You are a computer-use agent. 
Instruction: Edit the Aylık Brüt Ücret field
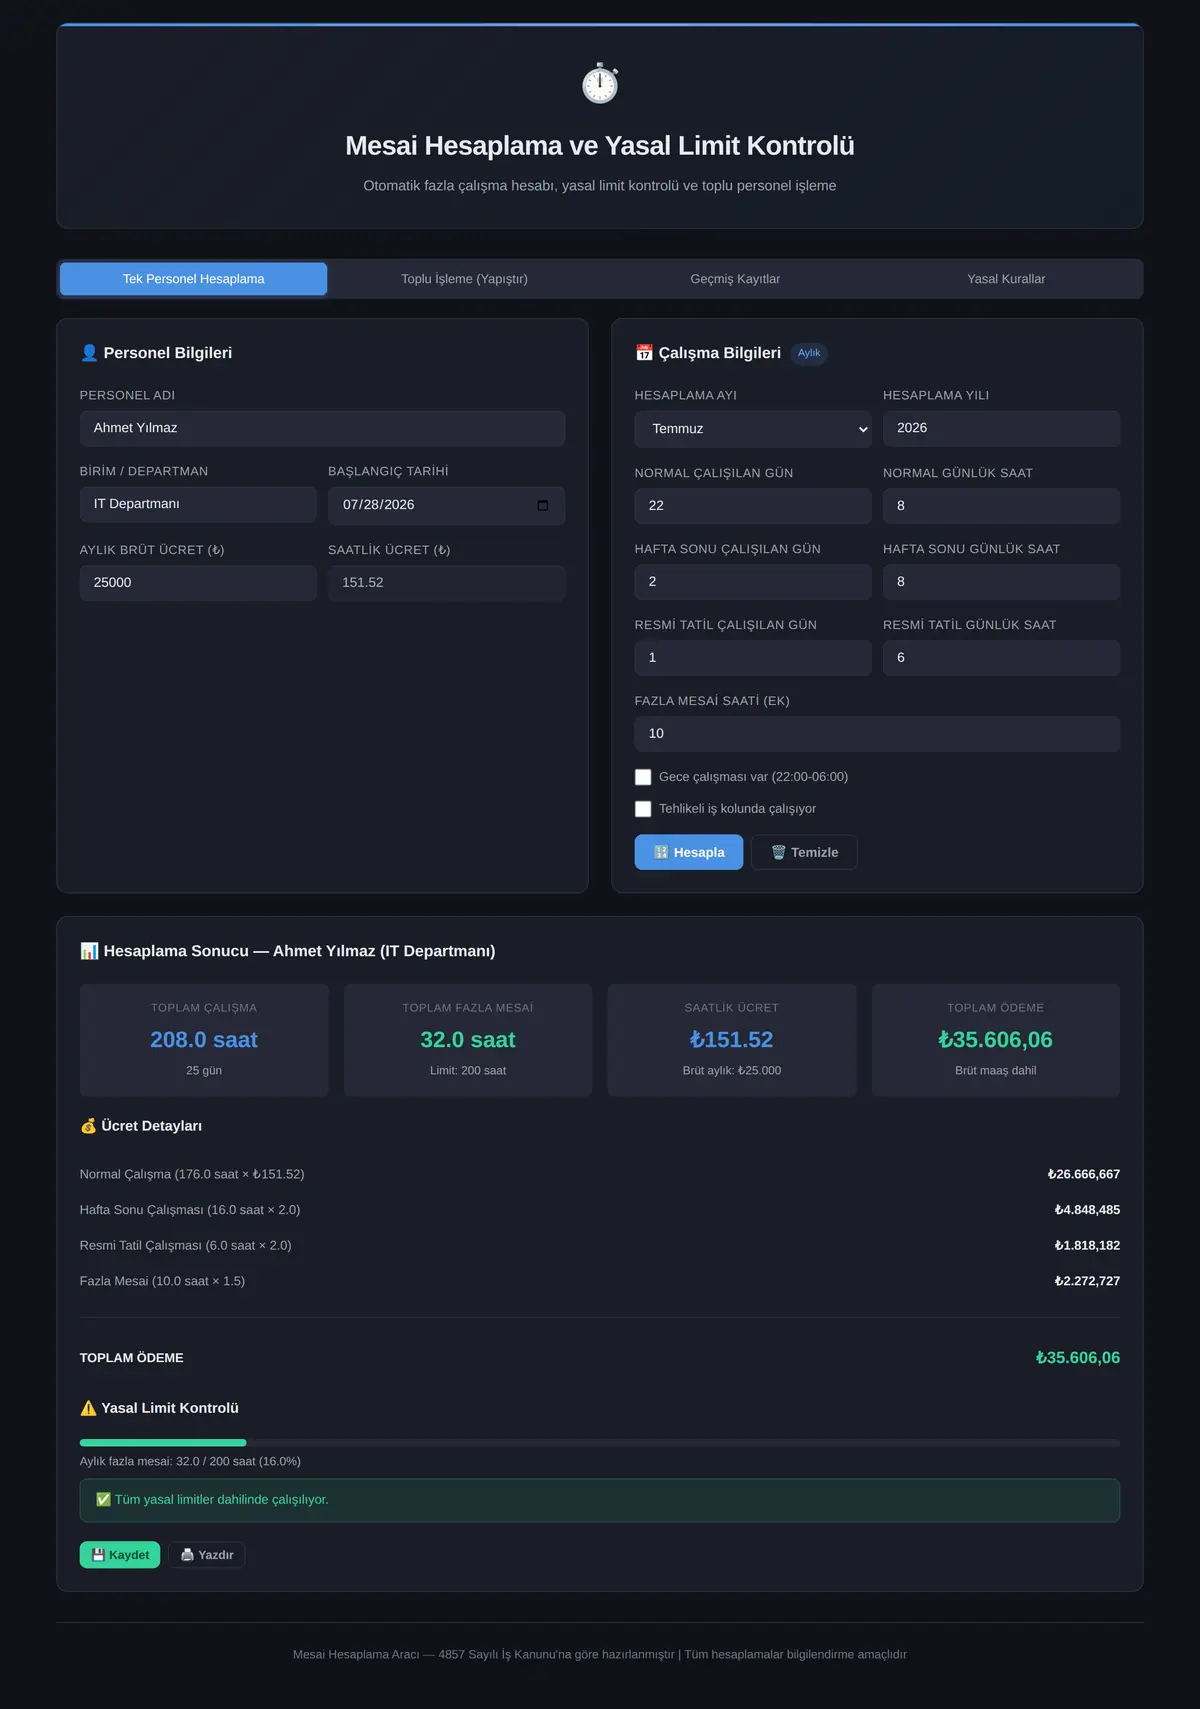(x=198, y=582)
